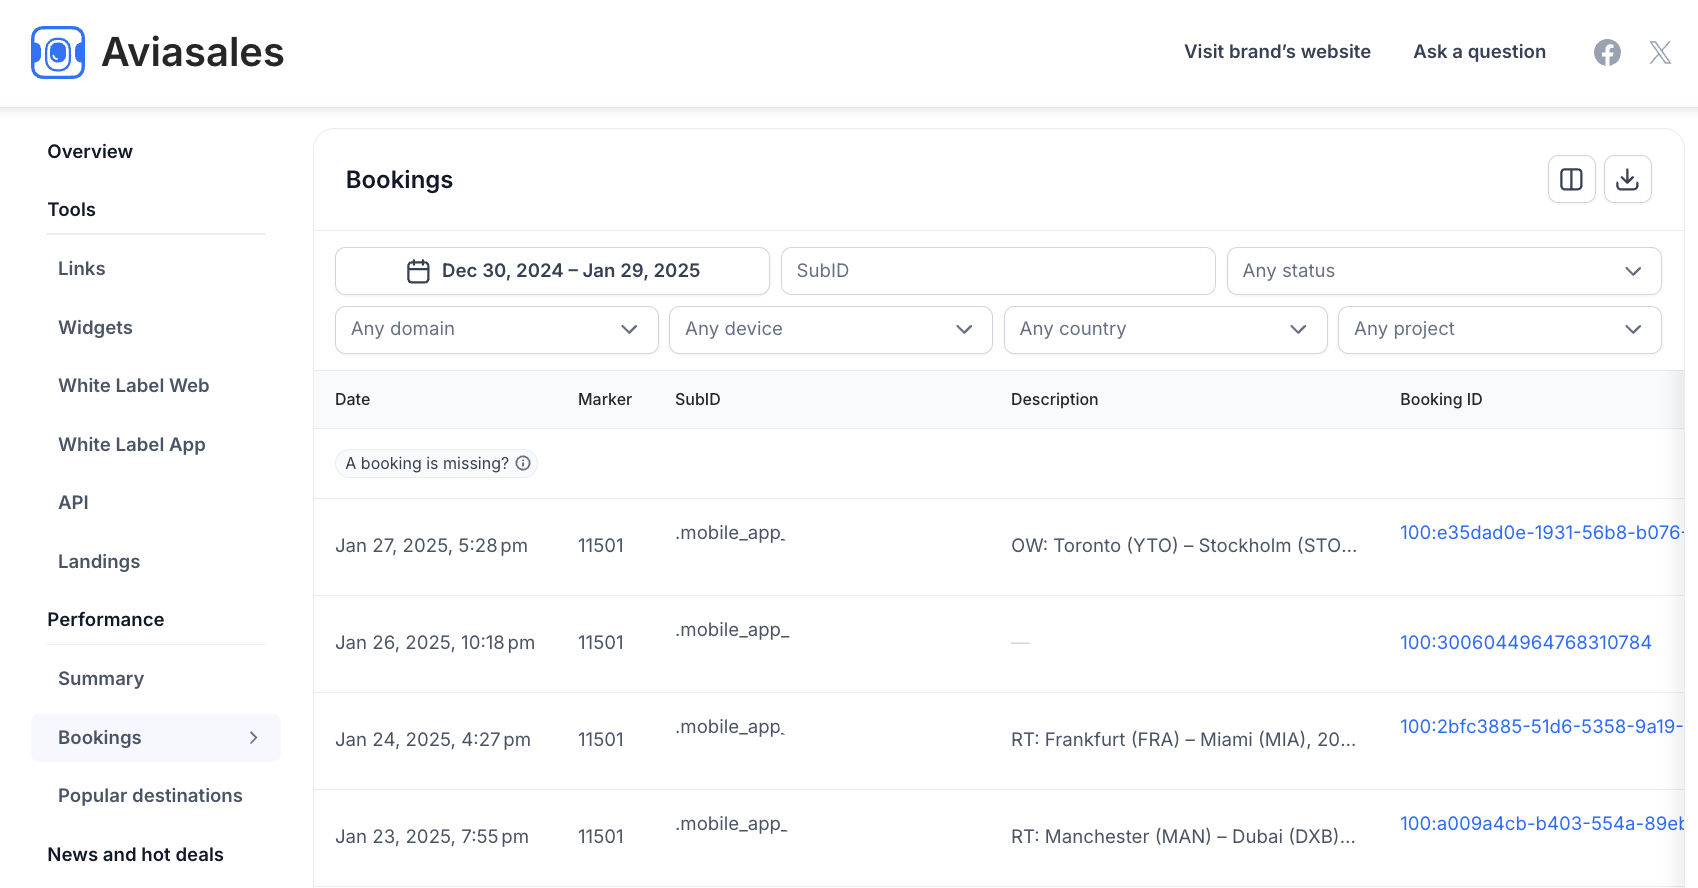This screenshot has width=1698, height=888.
Task: Open the Any status dropdown
Action: point(1443,271)
